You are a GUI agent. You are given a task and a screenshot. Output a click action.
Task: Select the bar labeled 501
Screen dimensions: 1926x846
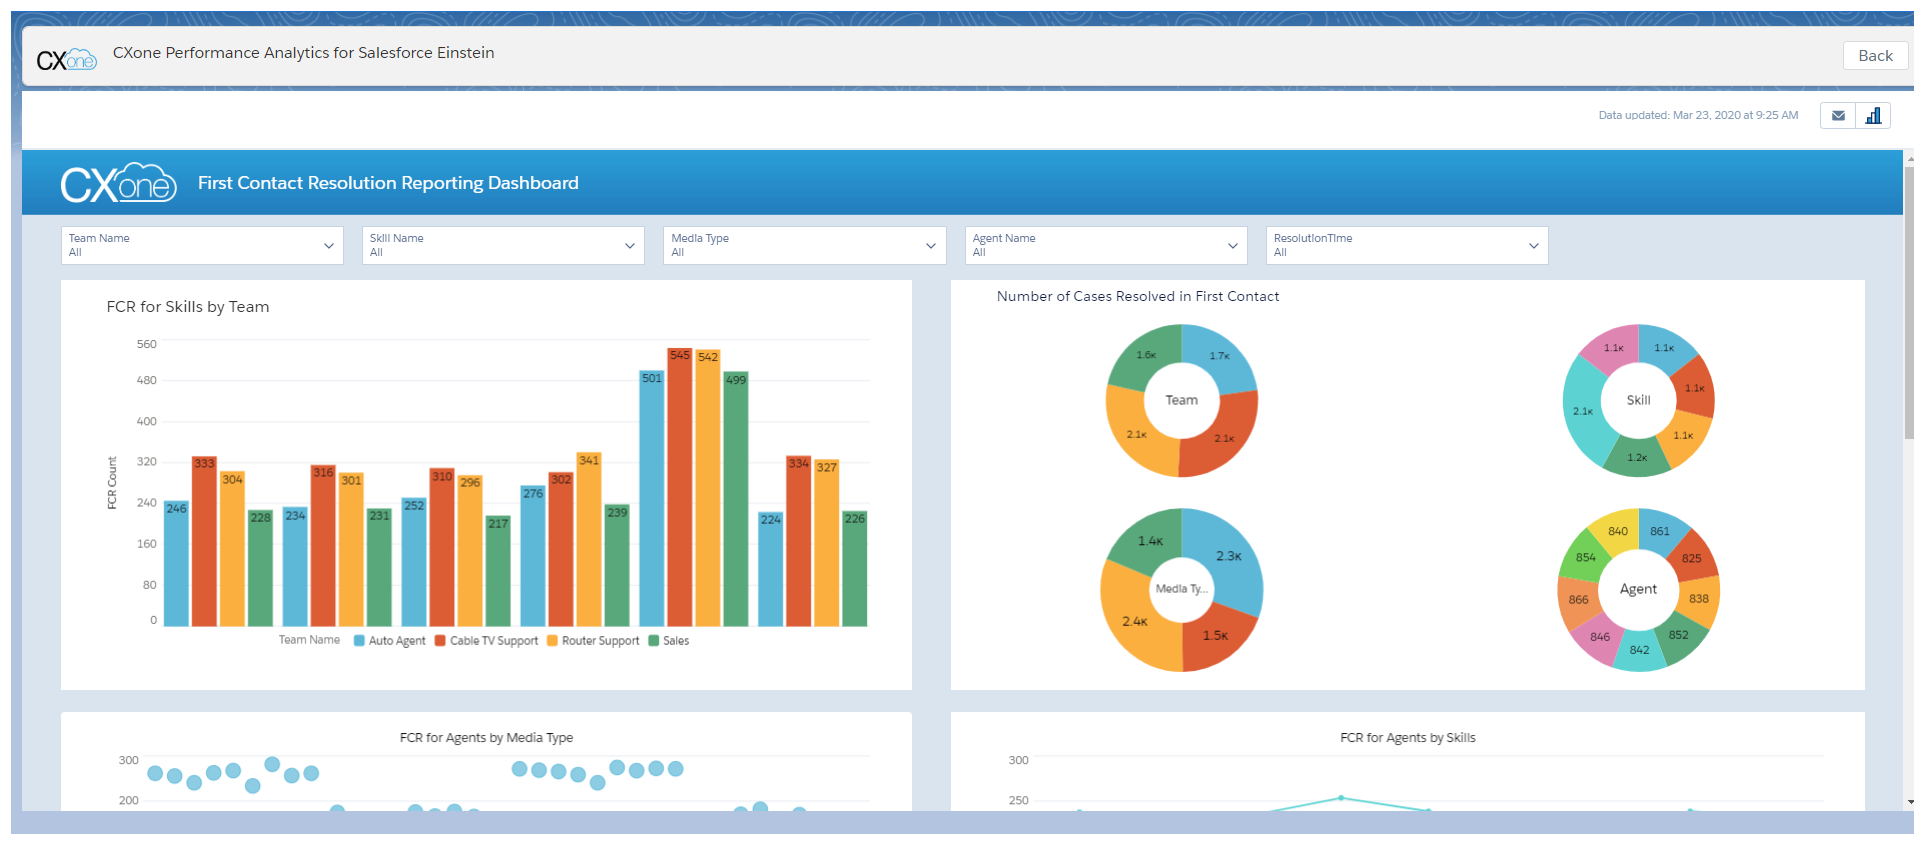(x=652, y=499)
